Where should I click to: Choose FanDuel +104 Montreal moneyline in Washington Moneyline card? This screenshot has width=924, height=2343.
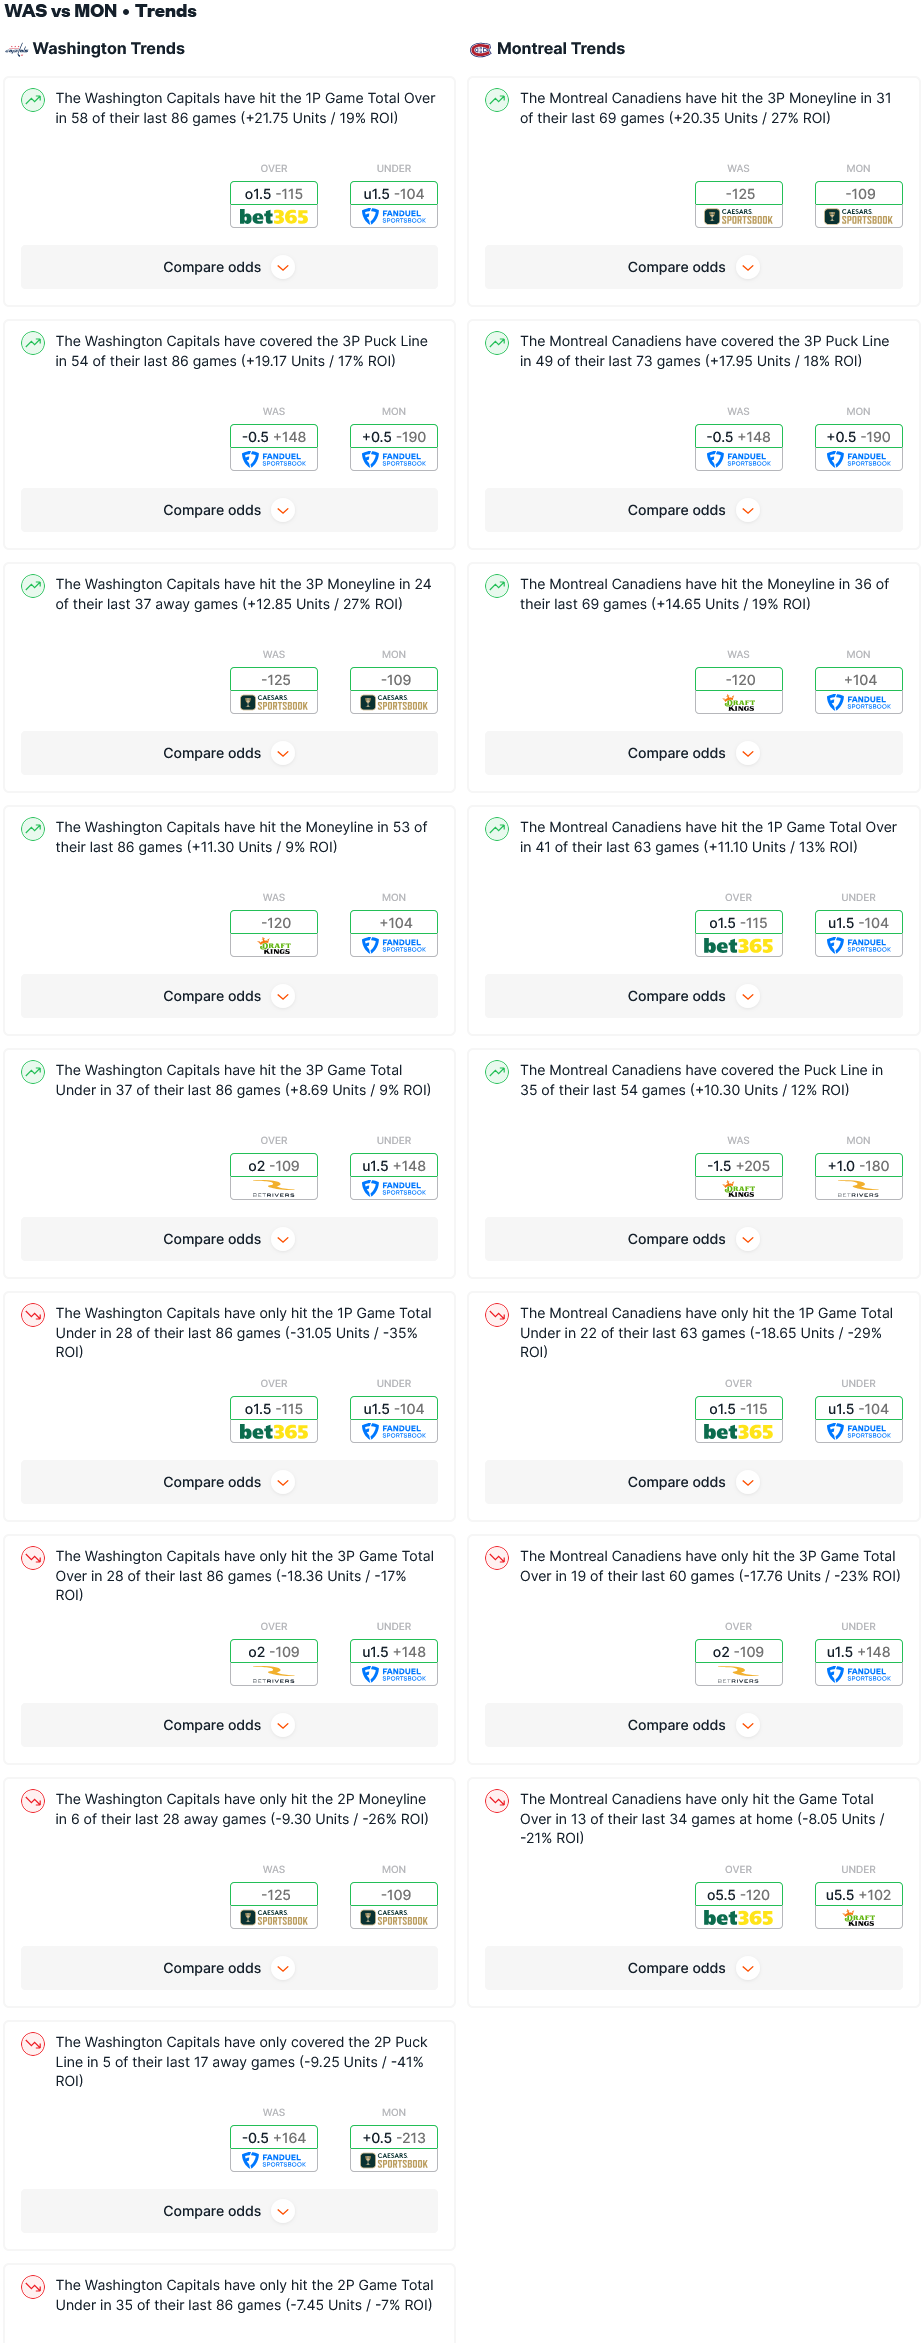tap(394, 933)
